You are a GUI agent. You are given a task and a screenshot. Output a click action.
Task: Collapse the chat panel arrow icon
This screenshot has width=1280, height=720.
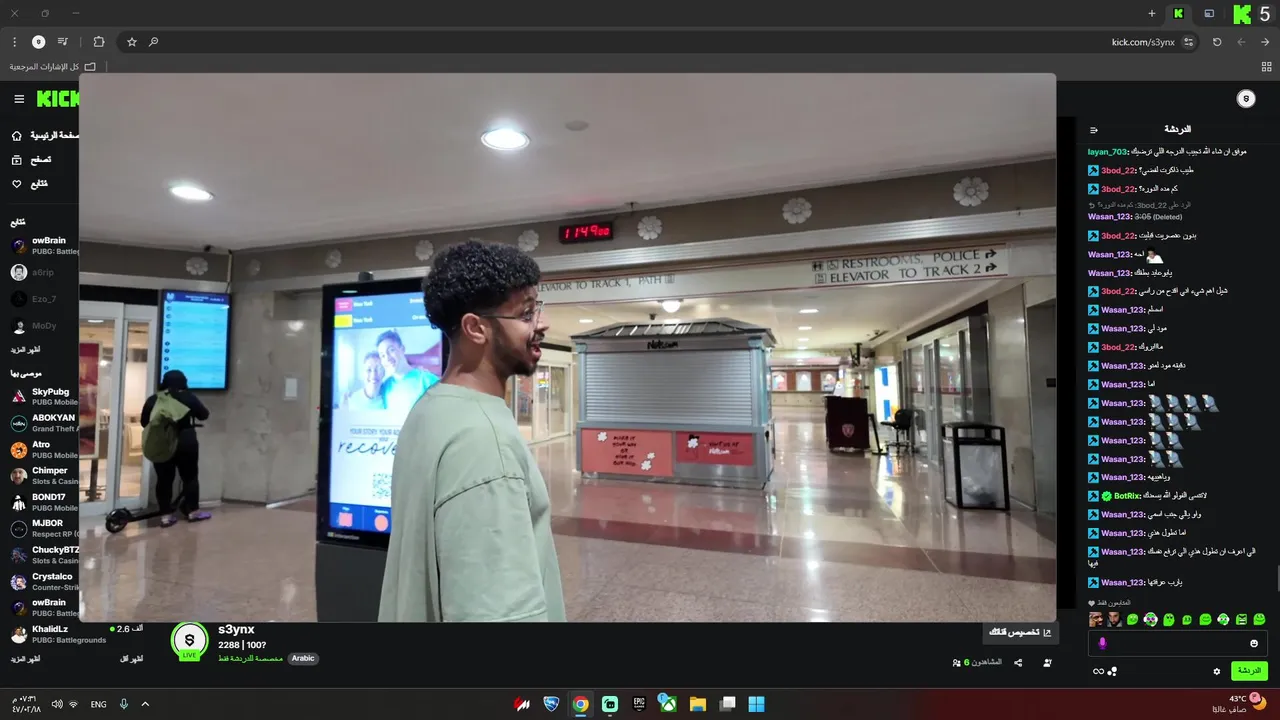pos(1094,130)
